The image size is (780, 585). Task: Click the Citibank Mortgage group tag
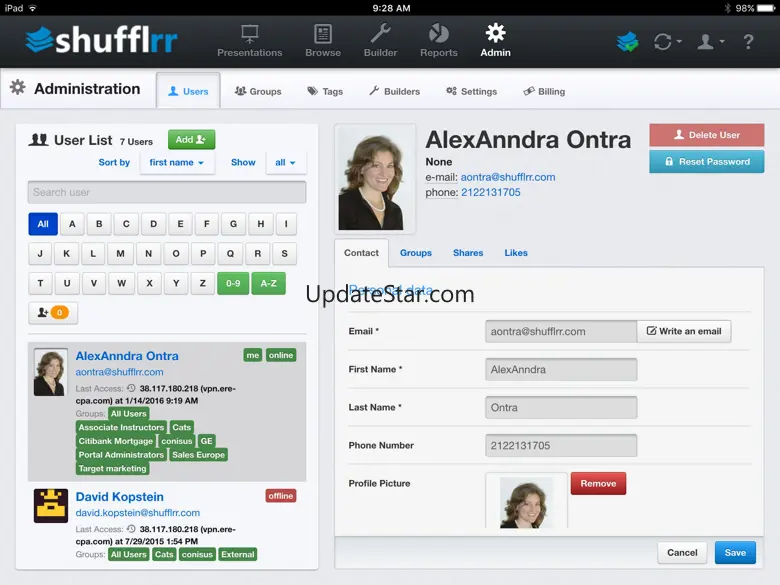tap(115, 441)
